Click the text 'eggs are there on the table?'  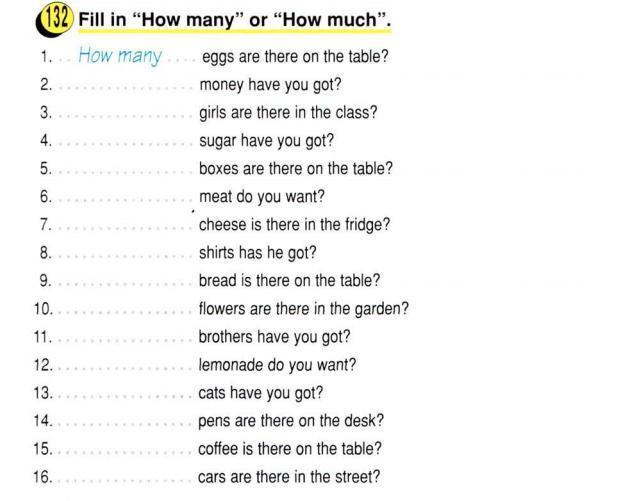[x=295, y=57]
